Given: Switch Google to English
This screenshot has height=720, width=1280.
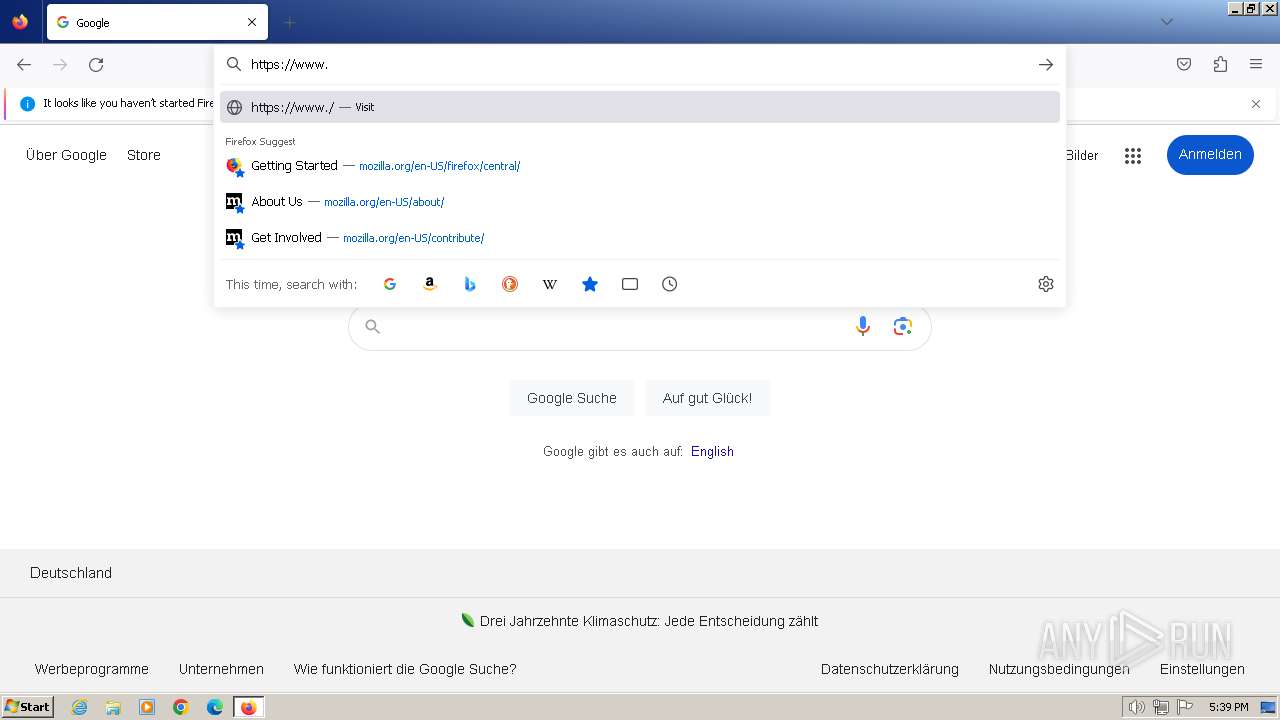Looking at the screenshot, I should pyautogui.click(x=712, y=451).
